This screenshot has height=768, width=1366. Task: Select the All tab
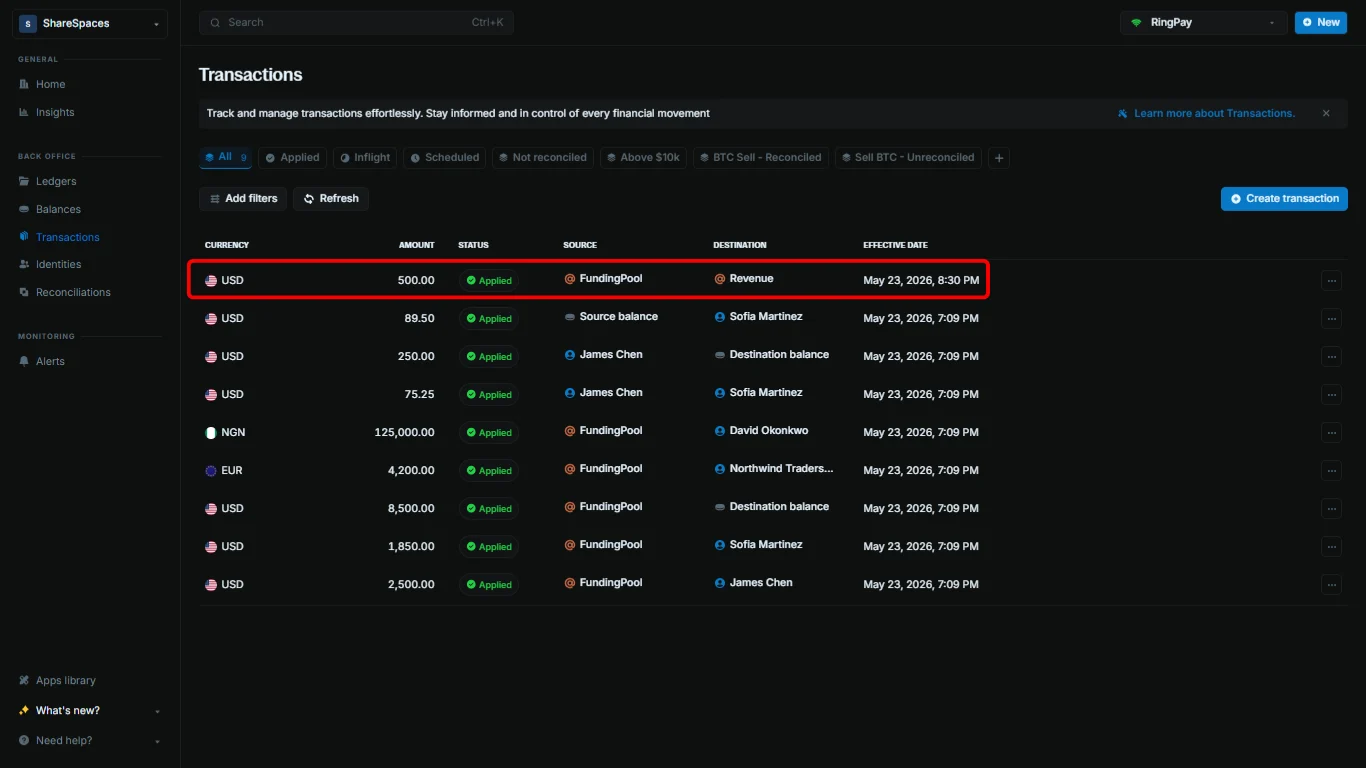pos(225,157)
